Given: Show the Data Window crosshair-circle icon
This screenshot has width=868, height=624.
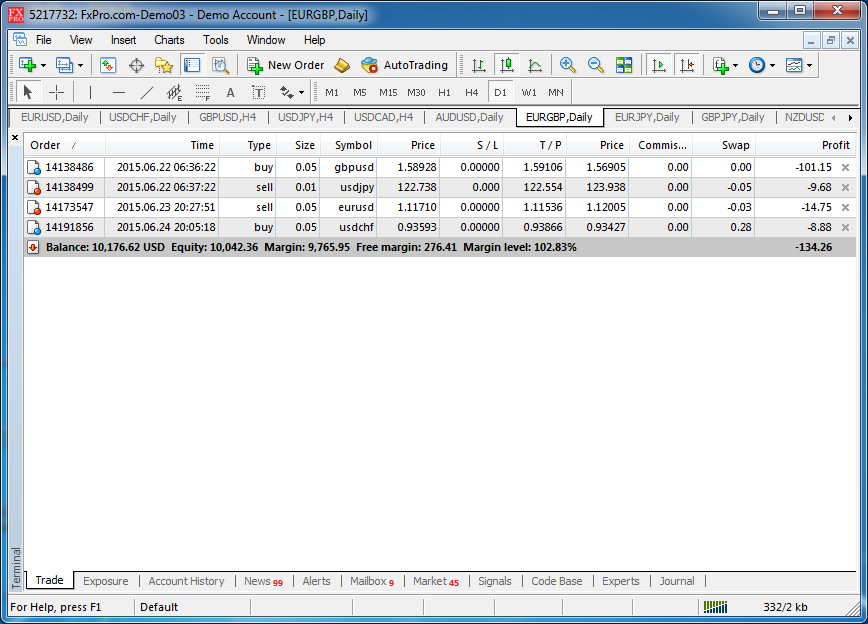Looking at the screenshot, I should 136,65.
